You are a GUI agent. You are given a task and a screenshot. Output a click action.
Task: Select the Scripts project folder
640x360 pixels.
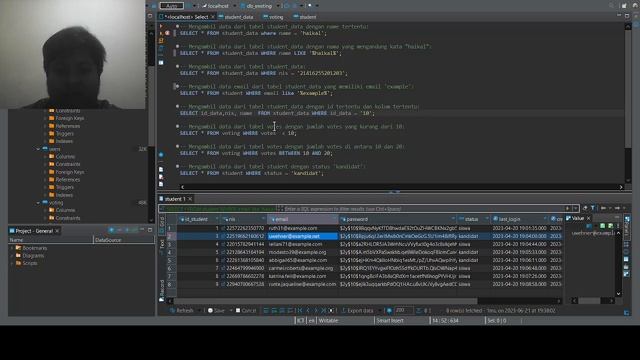coord(27,263)
